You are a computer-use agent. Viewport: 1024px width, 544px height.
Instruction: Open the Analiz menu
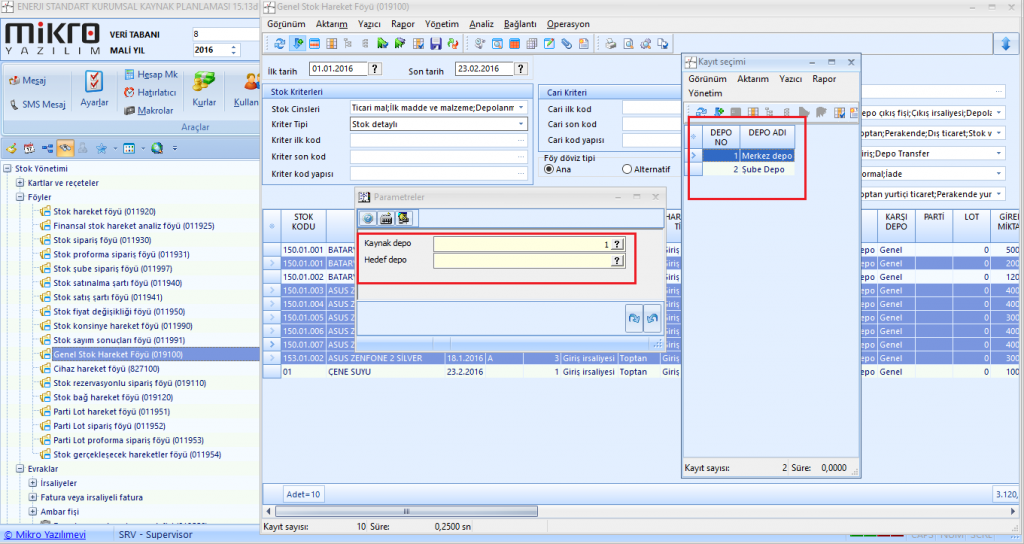point(481,23)
